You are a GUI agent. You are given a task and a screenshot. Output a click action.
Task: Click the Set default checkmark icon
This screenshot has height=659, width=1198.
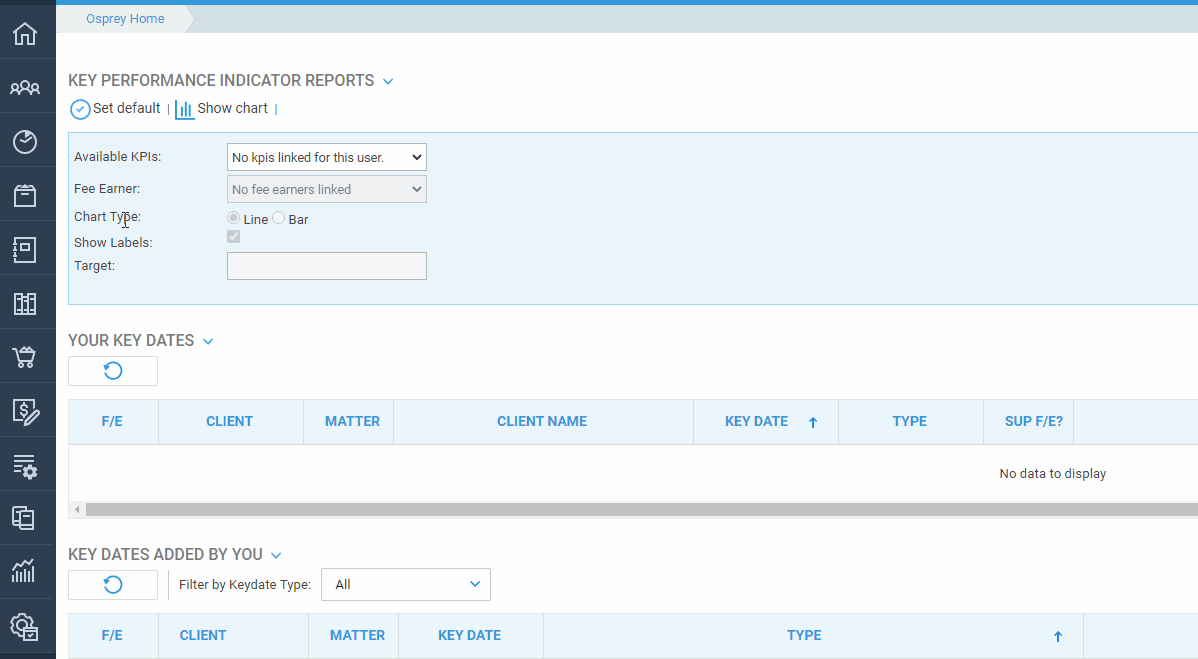(x=79, y=109)
